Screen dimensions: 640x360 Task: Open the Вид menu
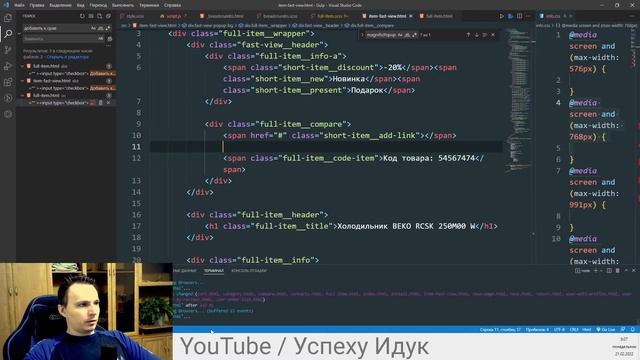80,5
